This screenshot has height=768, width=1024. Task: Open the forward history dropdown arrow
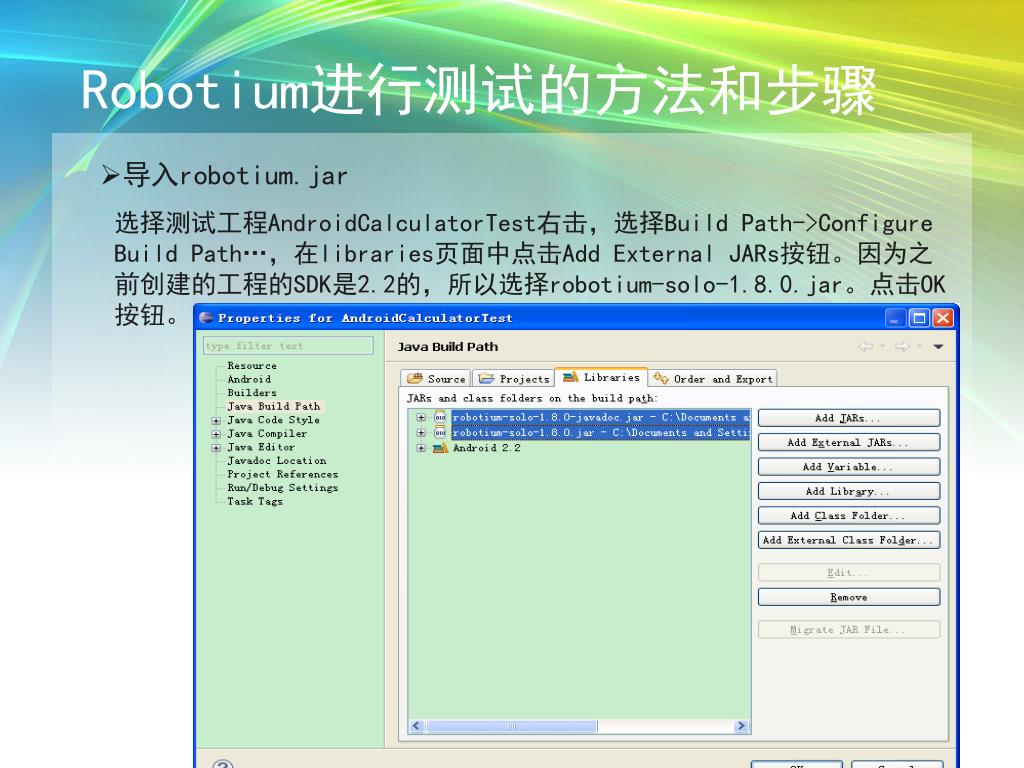pos(919,347)
